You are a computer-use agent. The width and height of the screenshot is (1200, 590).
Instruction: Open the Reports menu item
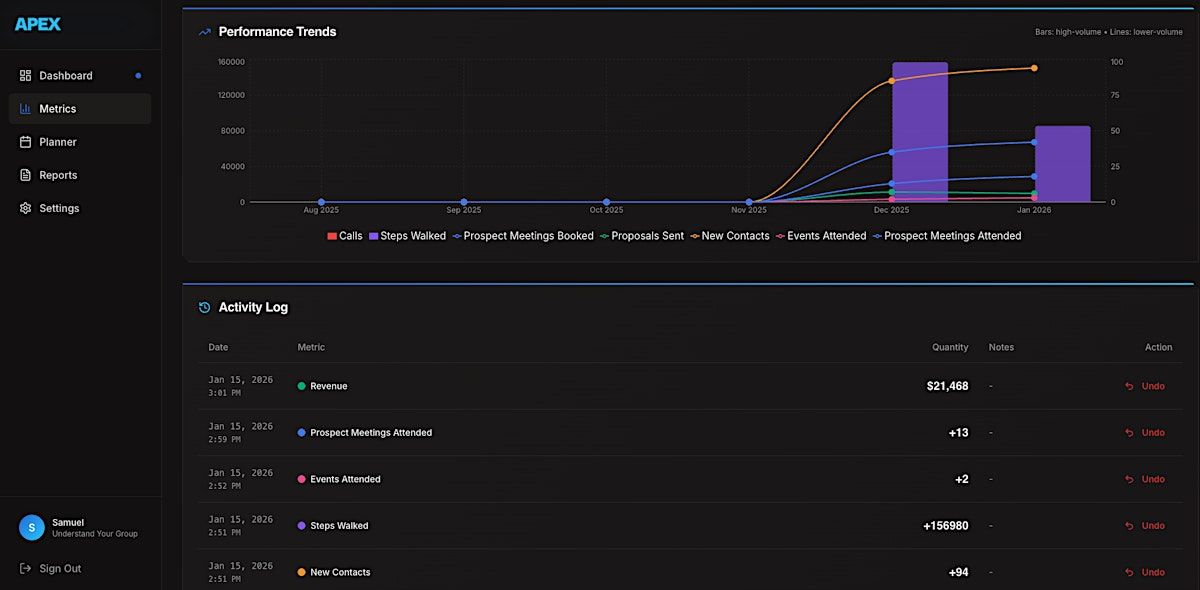[x=58, y=175]
